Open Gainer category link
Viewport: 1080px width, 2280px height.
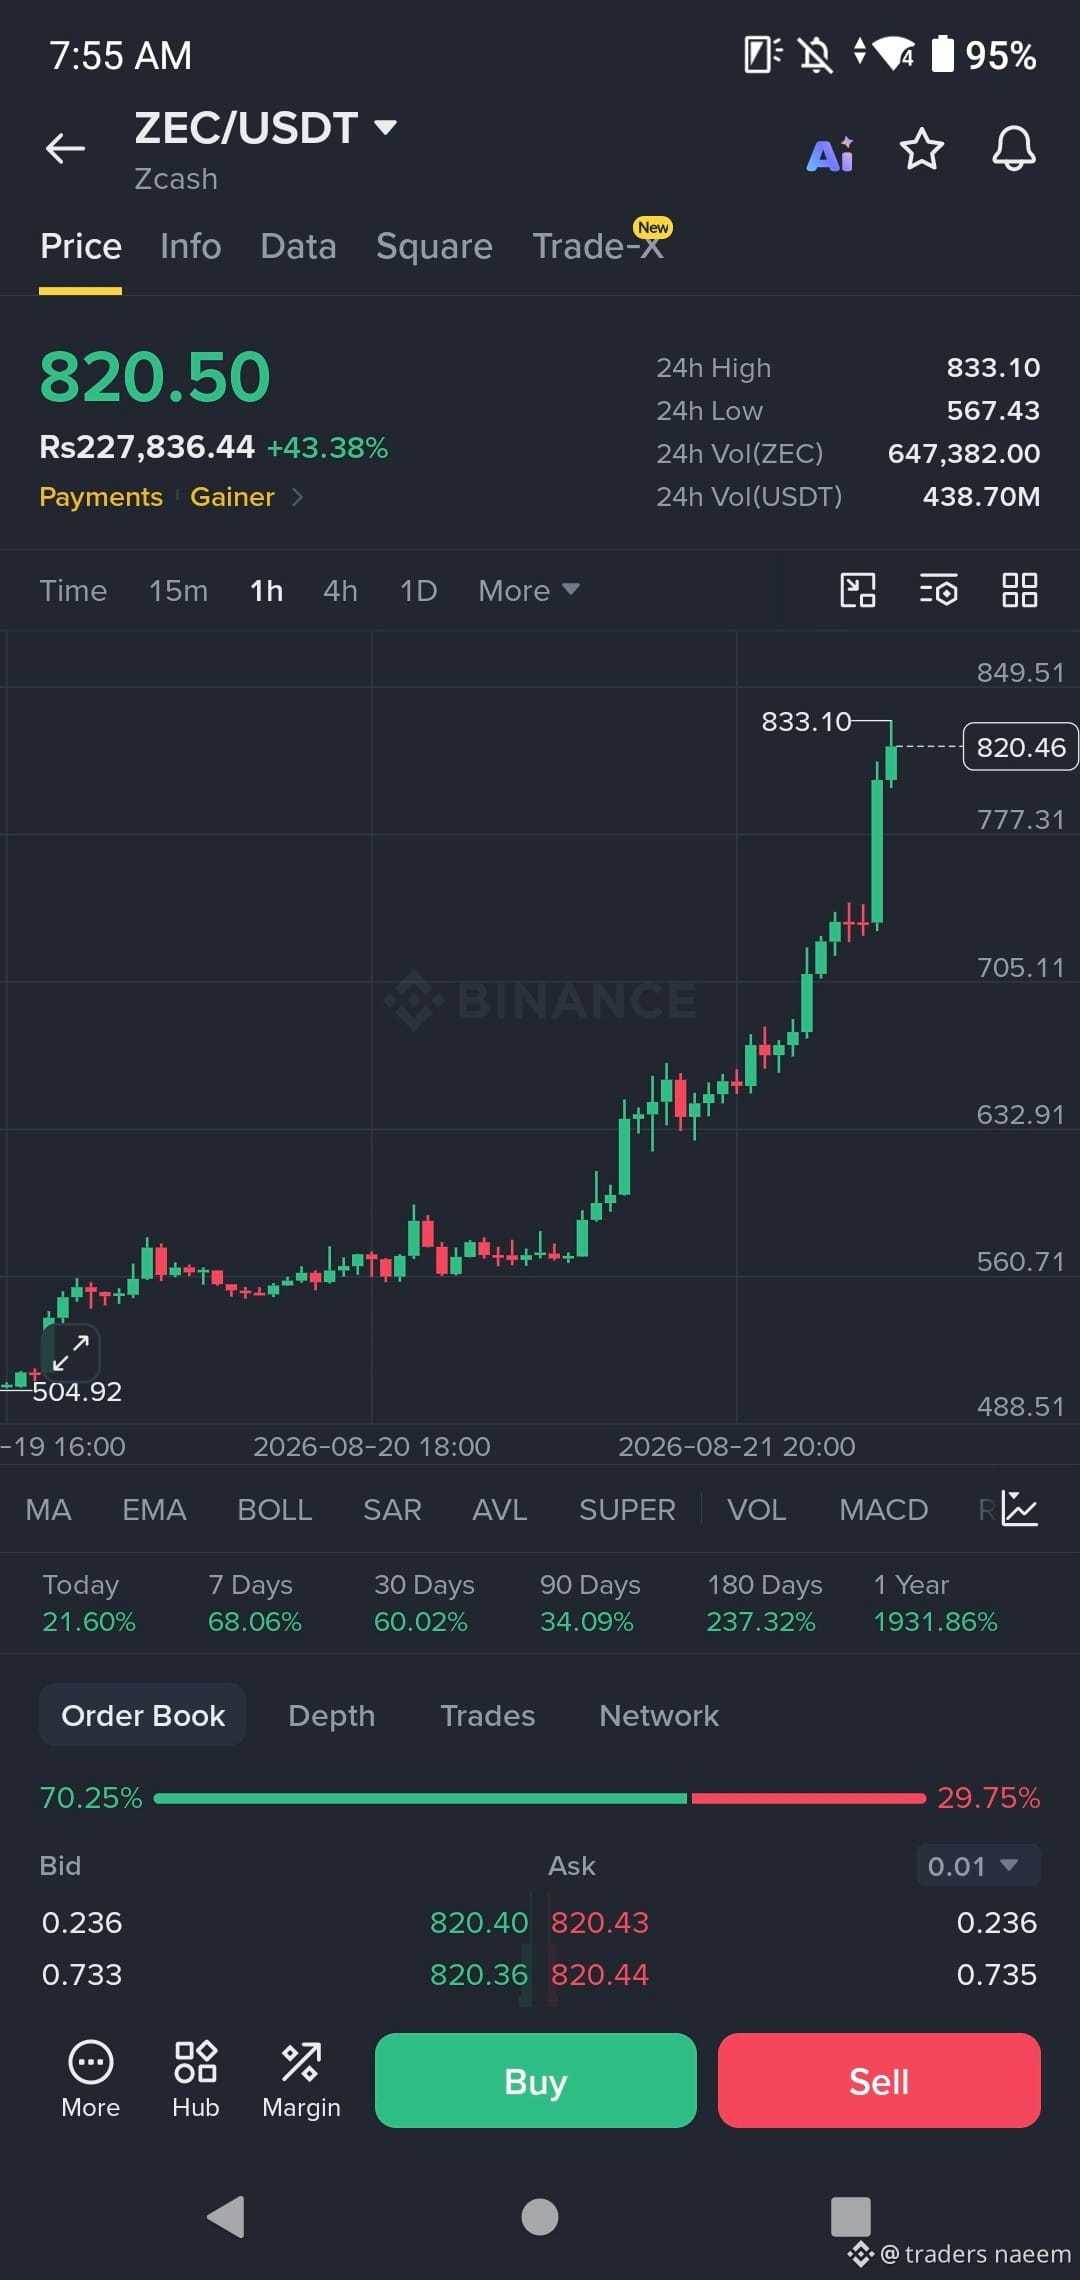(232, 497)
